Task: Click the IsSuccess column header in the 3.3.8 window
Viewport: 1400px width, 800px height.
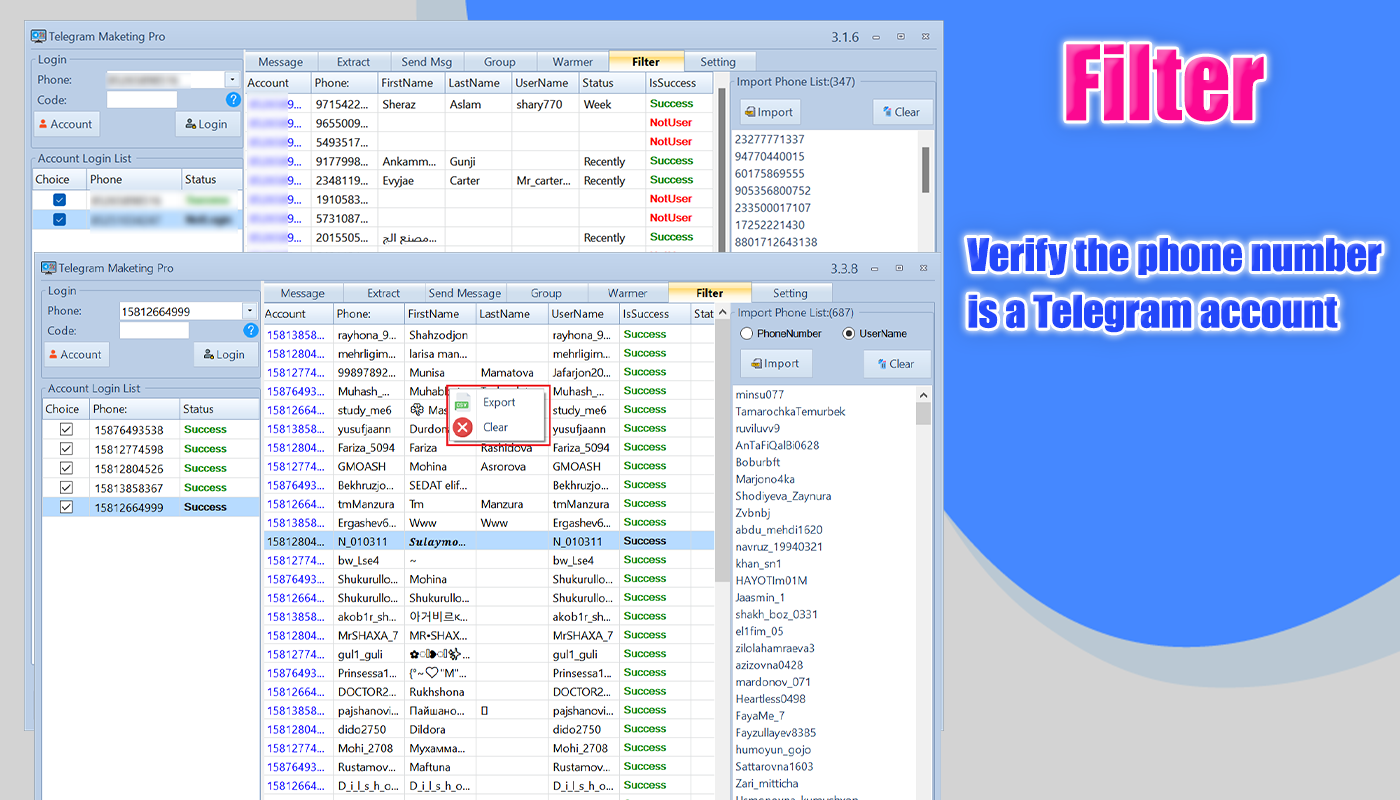Action: click(655, 314)
